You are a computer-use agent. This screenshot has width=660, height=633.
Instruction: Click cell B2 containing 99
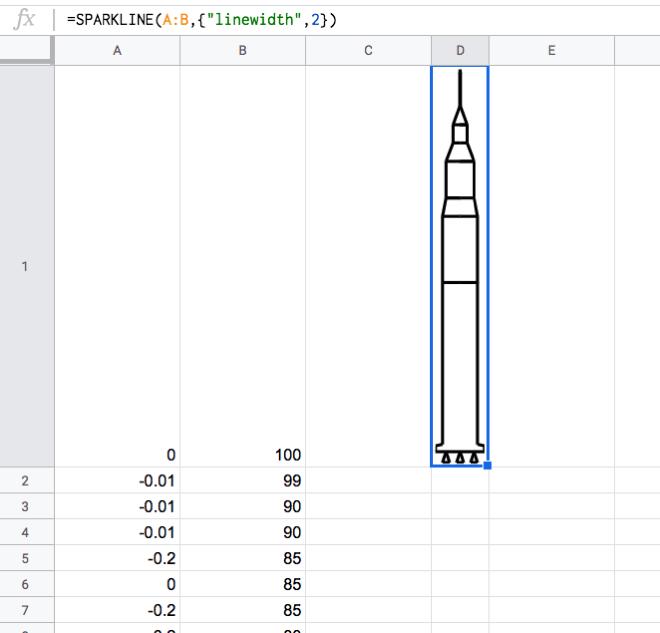[x=242, y=480]
